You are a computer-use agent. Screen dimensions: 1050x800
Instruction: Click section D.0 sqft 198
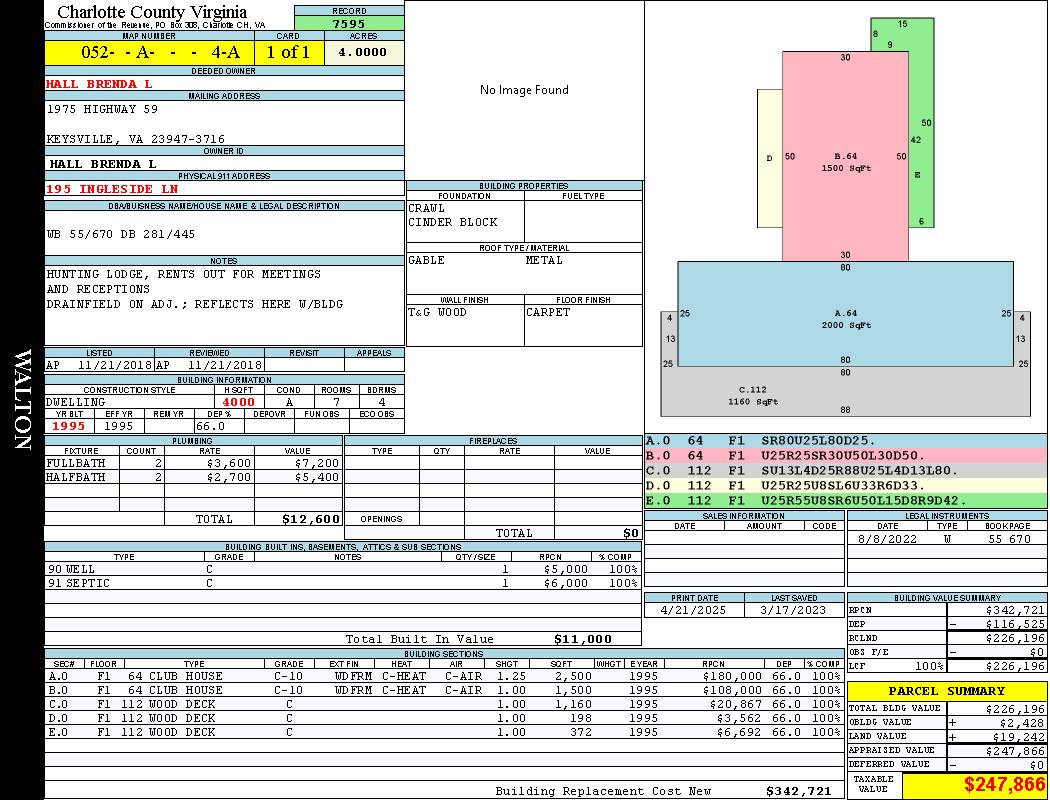coord(580,718)
